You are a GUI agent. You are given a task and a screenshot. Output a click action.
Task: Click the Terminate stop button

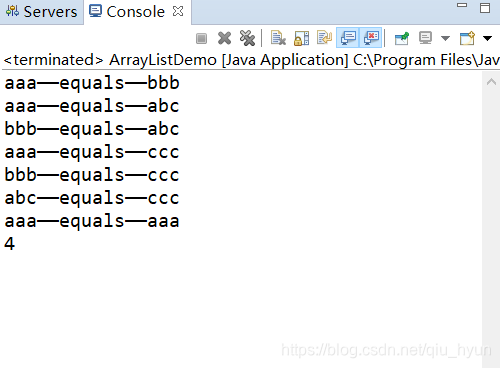(201, 38)
